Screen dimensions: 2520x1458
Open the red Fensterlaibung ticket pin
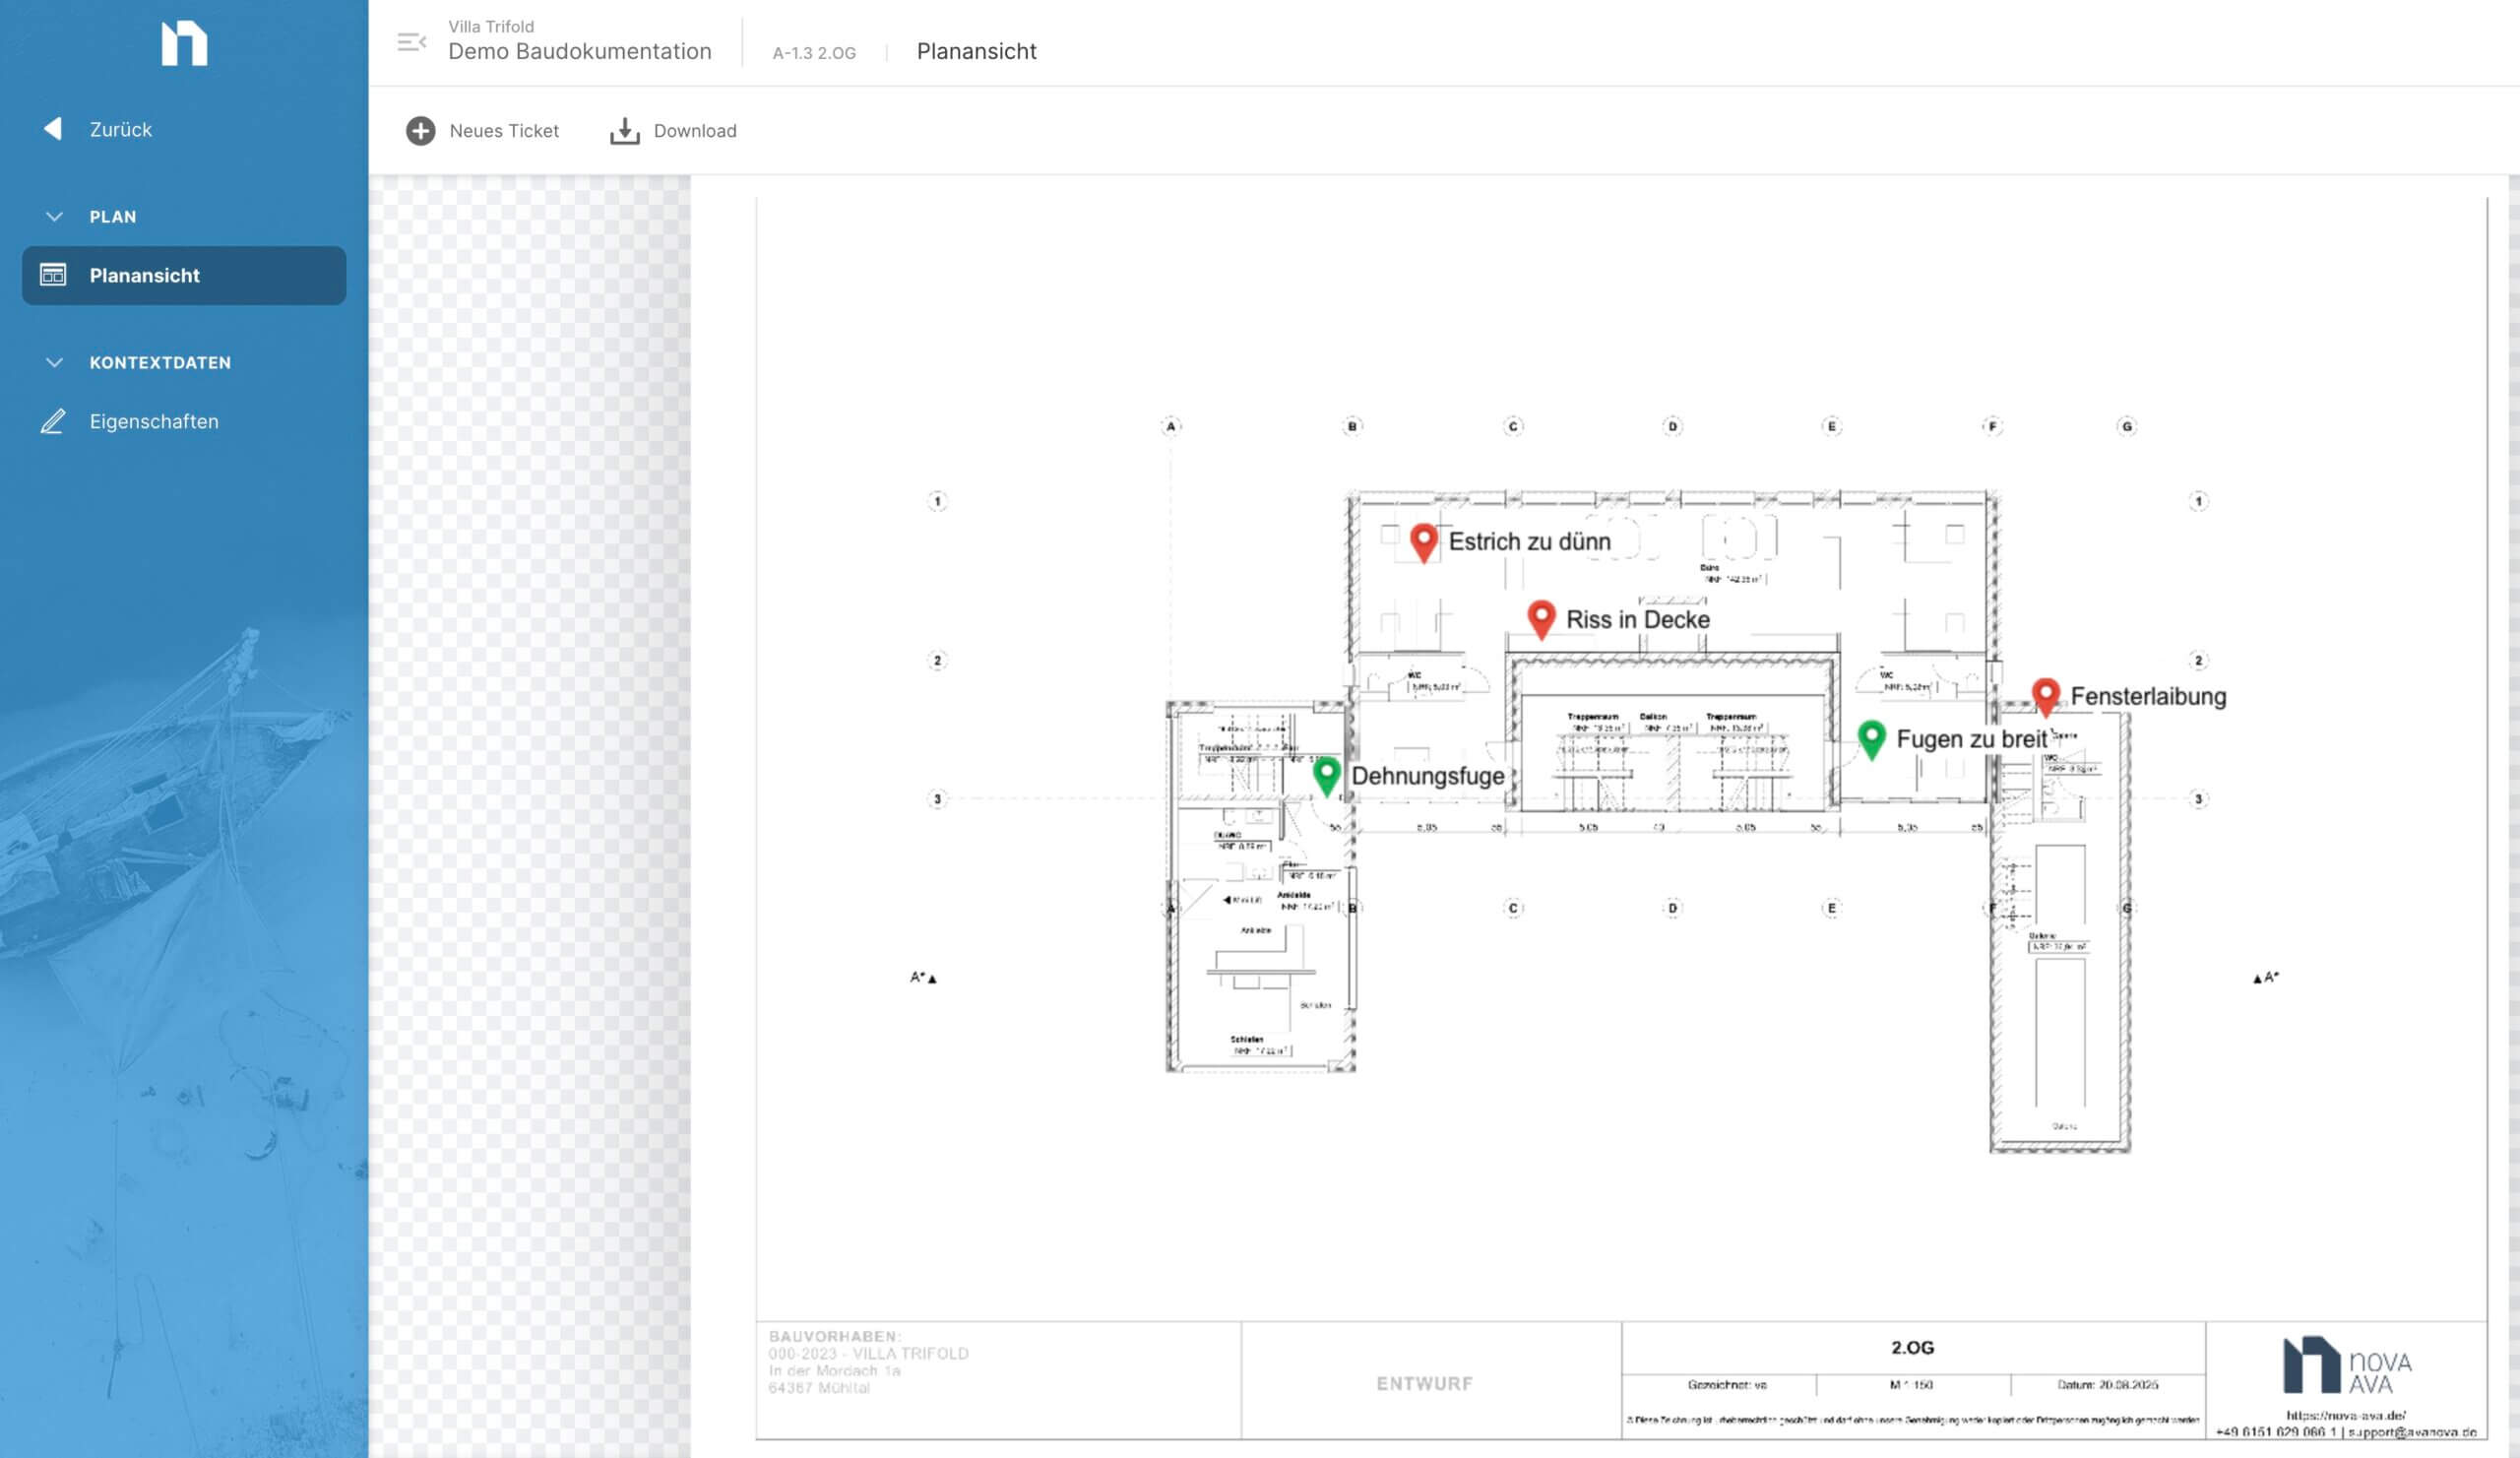pyautogui.click(x=2045, y=694)
